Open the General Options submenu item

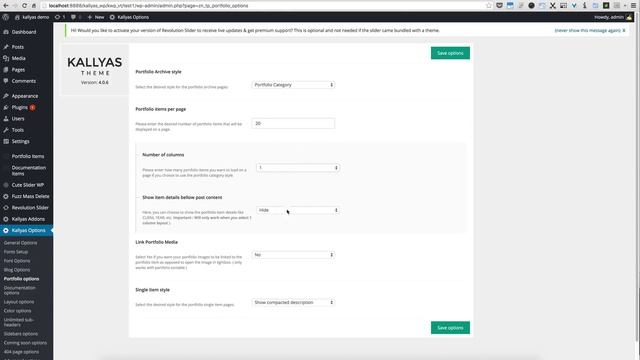pyautogui.click(x=20, y=243)
